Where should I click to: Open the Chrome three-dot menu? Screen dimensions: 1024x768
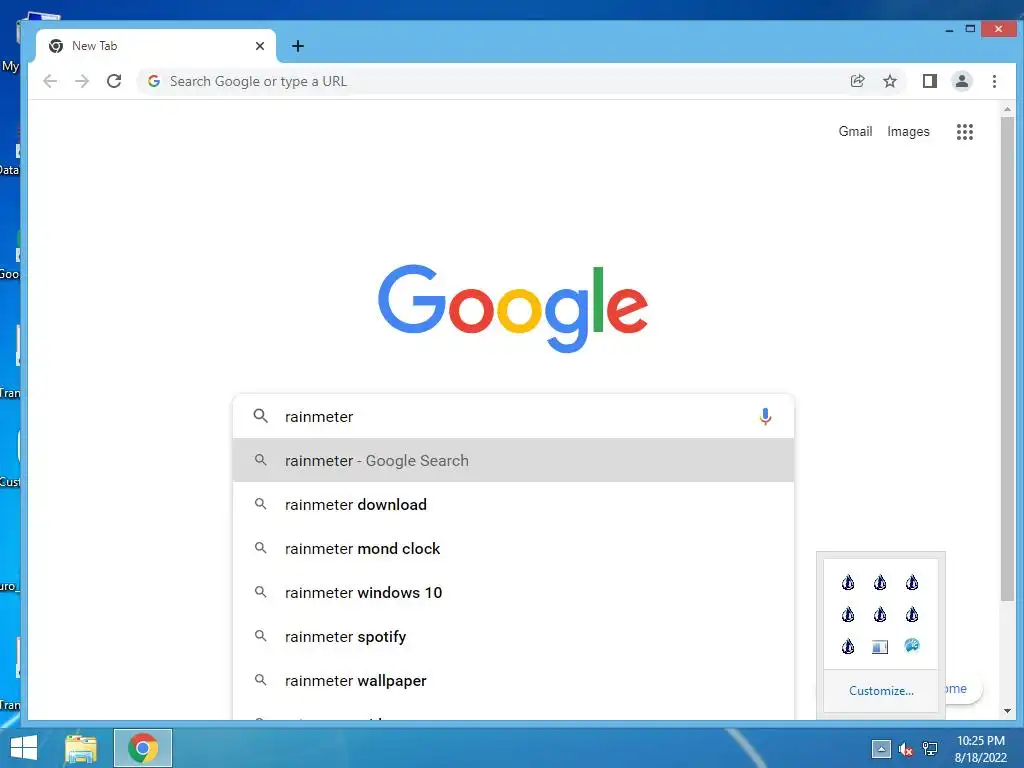(x=994, y=81)
